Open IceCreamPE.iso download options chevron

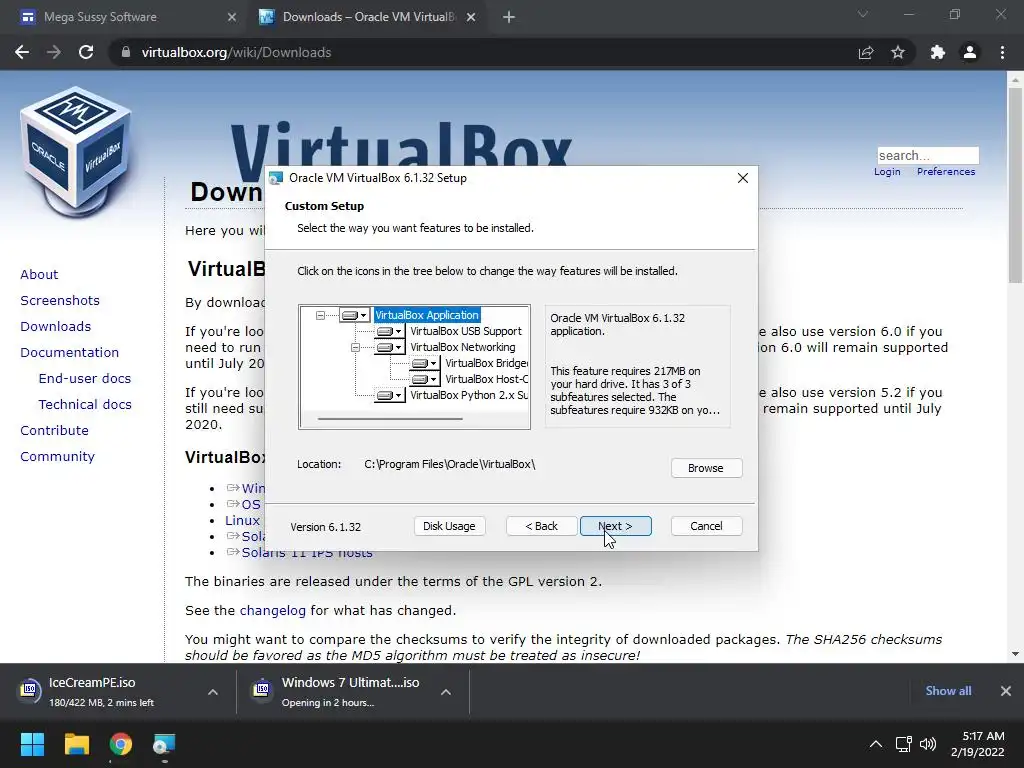(213, 692)
